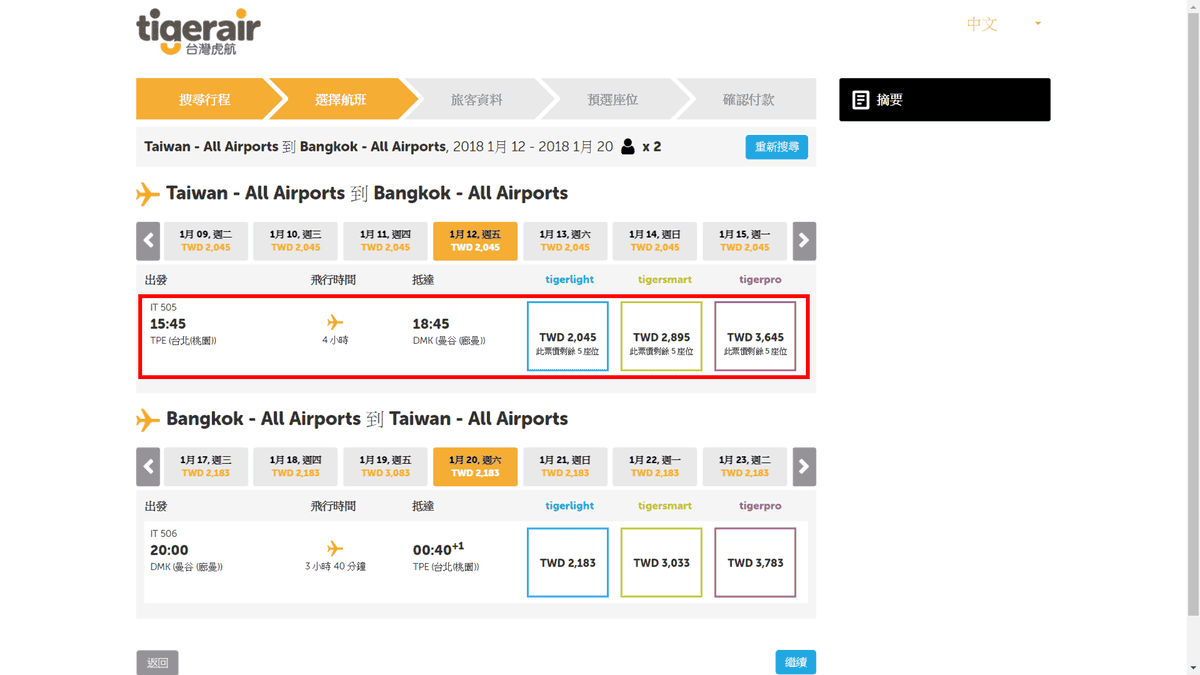Screen dimensions: 1200x675
Task: Show earlier return dates with left arrow
Action: (x=148, y=467)
